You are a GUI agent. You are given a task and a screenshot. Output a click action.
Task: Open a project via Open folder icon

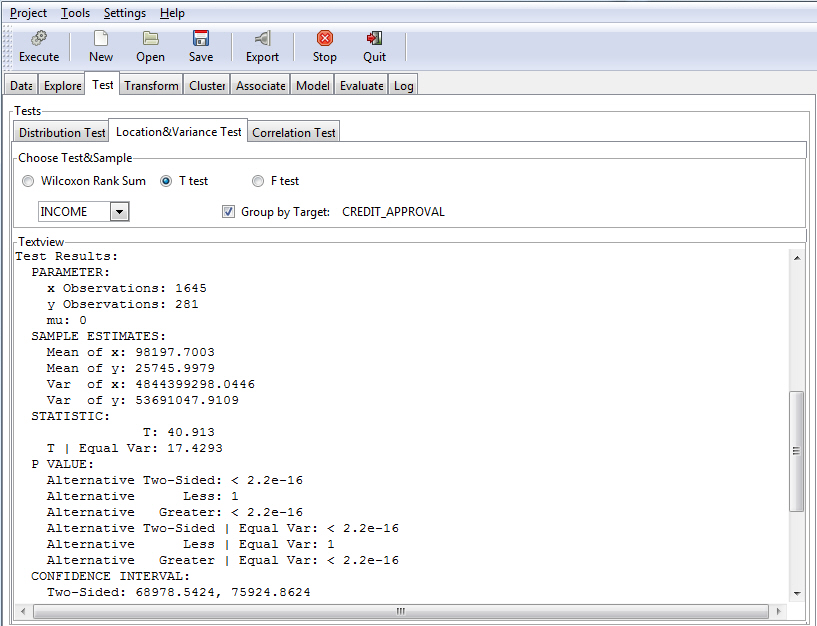tap(151, 38)
